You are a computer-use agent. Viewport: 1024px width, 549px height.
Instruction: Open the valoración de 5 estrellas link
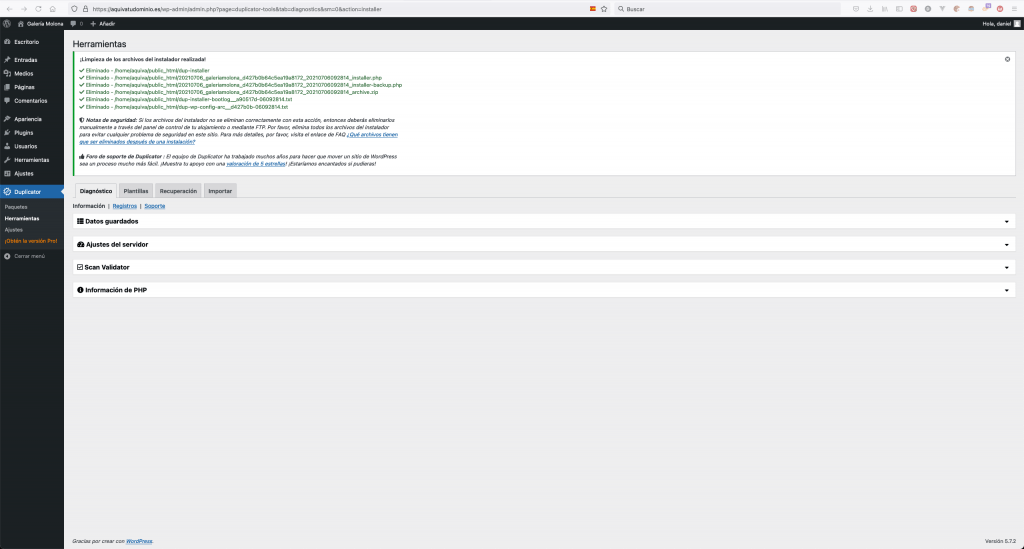coord(256,164)
